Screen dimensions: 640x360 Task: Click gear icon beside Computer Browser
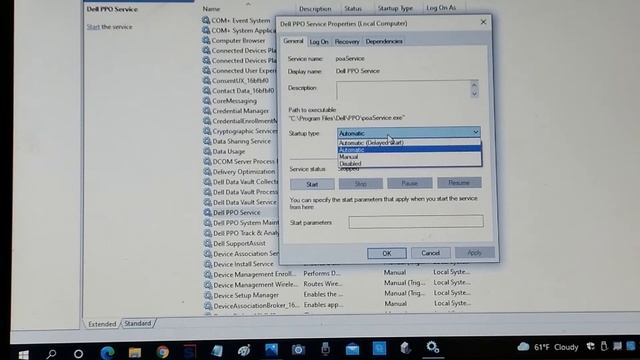click(207, 40)
